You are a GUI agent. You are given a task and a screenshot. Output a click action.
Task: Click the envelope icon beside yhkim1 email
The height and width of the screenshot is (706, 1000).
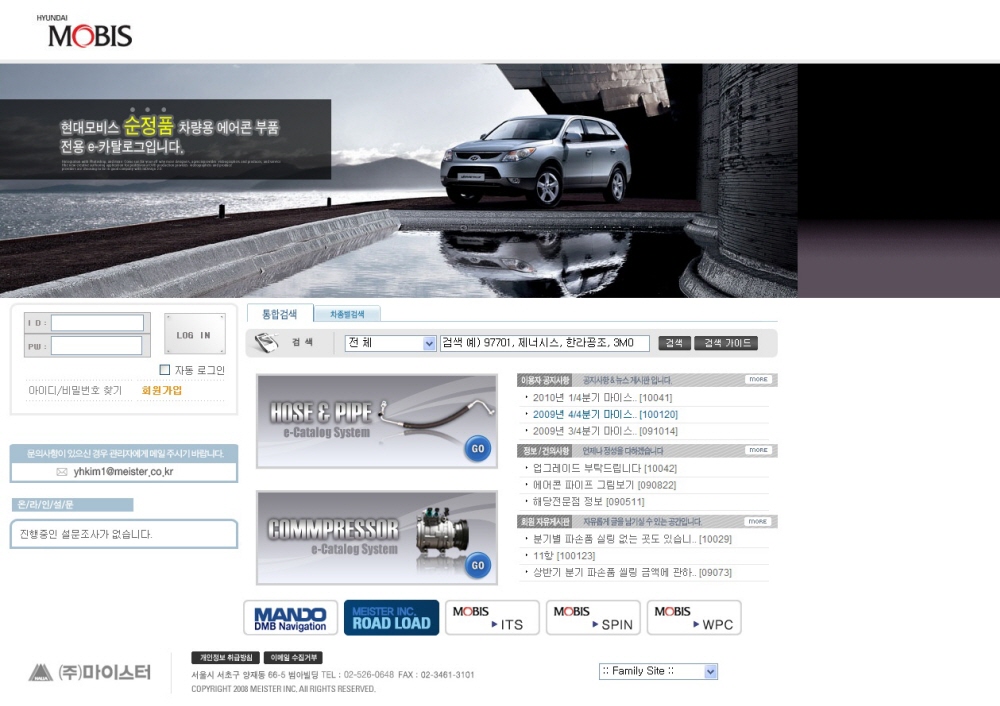[x=62, y=472]
